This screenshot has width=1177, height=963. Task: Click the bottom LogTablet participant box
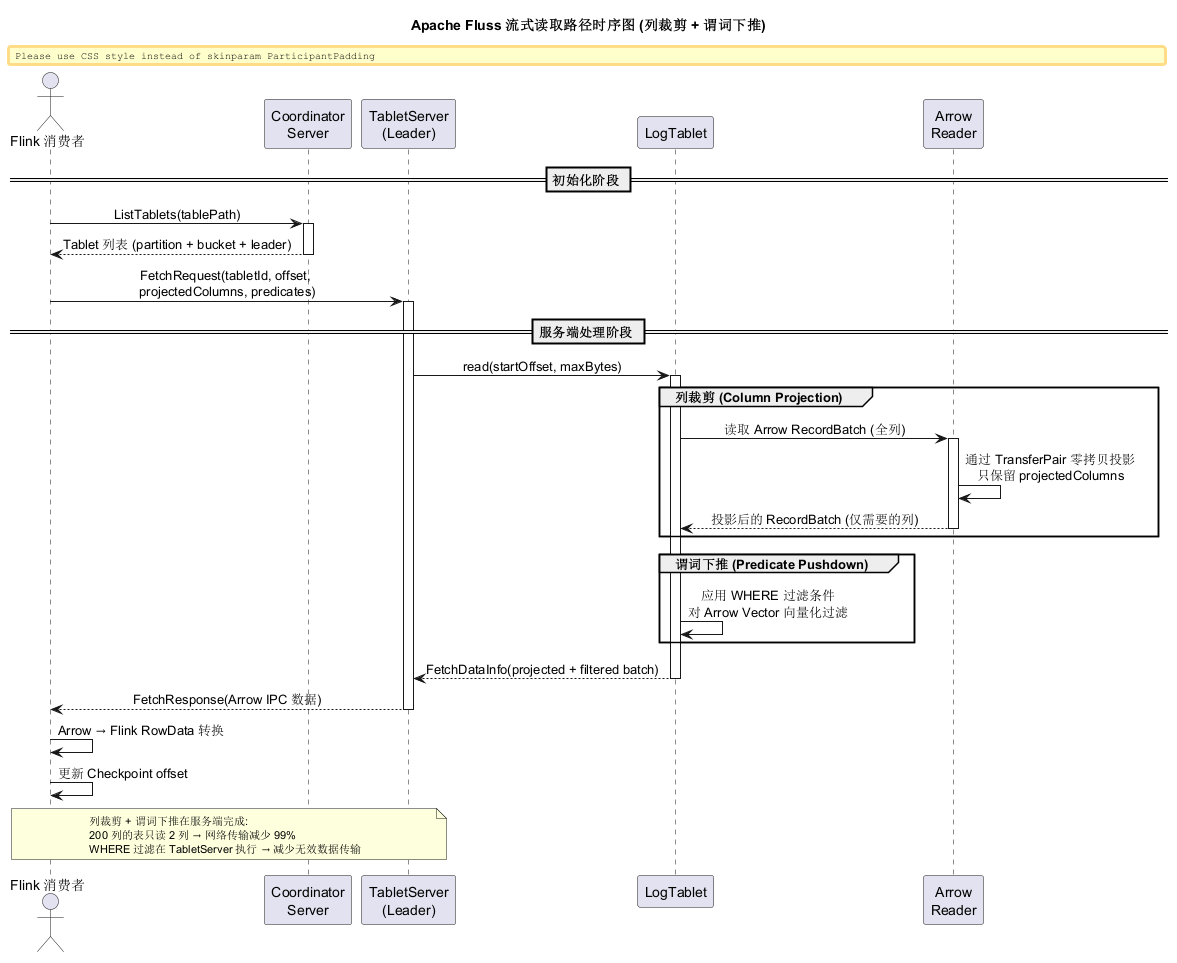click(x=676, y=892)
